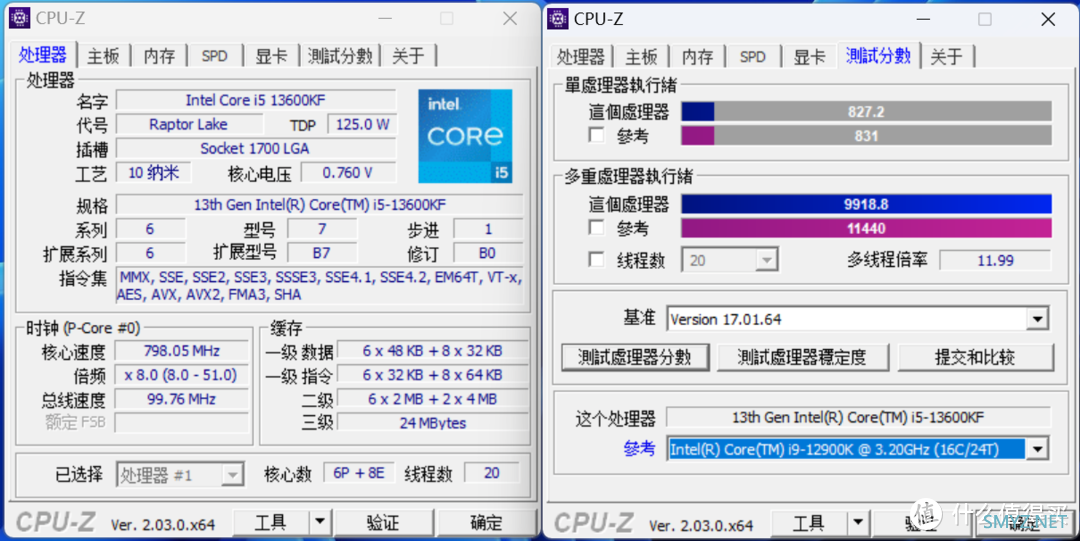Click the 核心速度 798.05 MHz value
Screen dimensions: 1080x541
(181, 351)
